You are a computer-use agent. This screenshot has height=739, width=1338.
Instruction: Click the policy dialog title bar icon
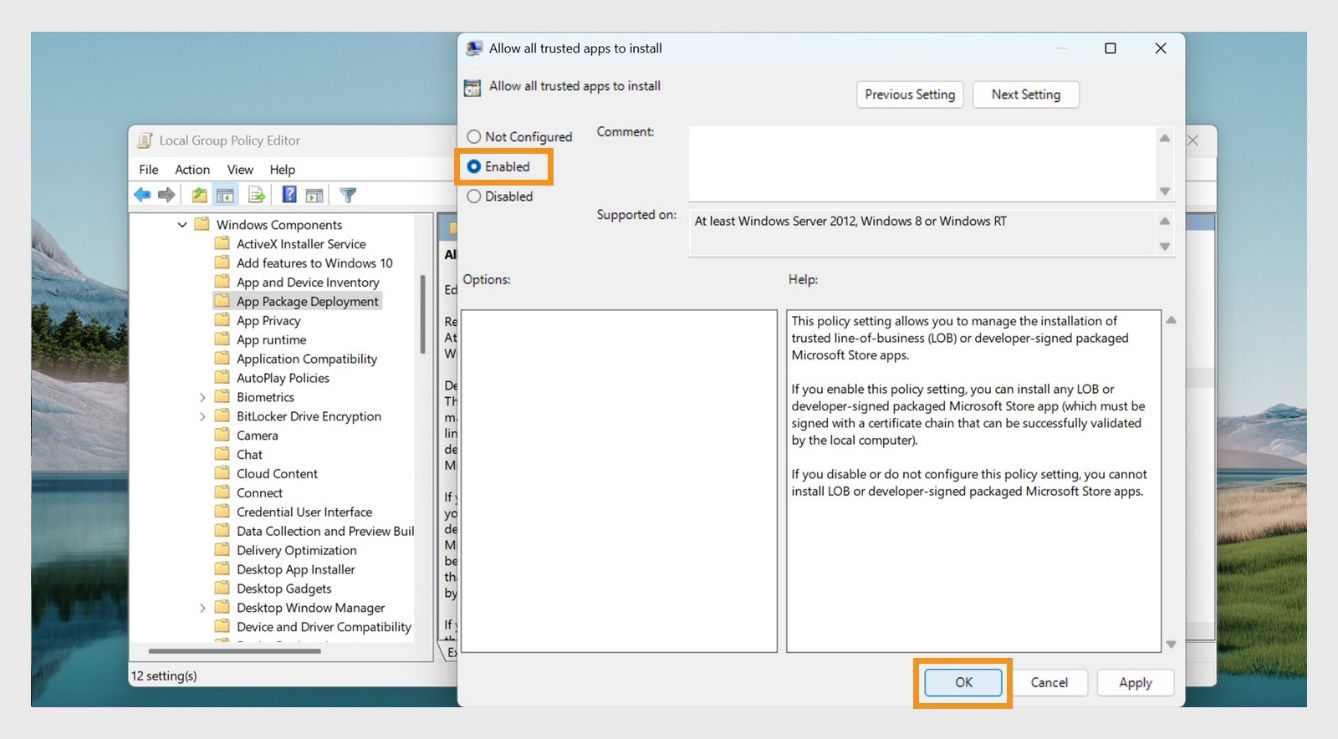pos(474,48)
